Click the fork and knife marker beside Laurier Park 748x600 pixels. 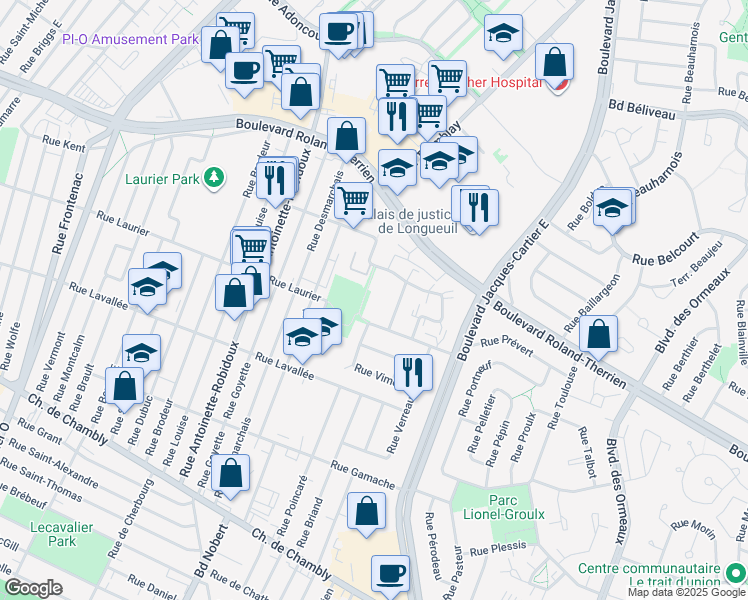pos(275,183)
